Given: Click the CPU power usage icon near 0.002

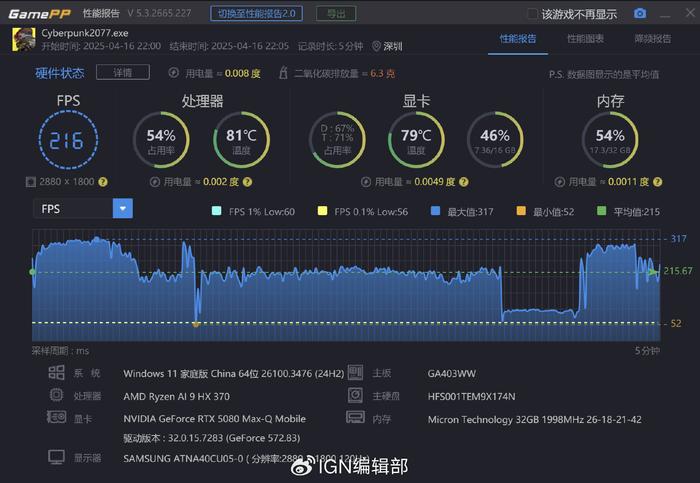Looking at the screenshot, I should click(x=154, y=182).
